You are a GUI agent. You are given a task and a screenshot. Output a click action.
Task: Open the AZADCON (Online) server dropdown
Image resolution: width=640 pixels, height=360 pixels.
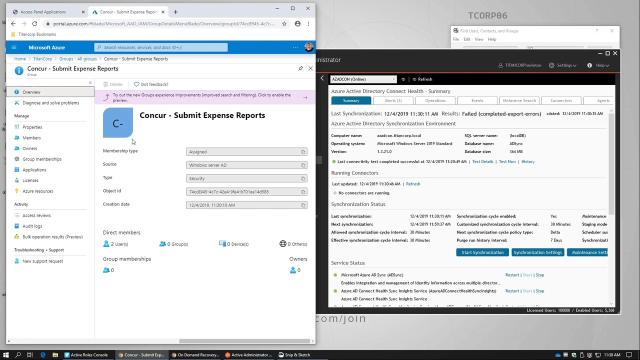pos(363,79)
